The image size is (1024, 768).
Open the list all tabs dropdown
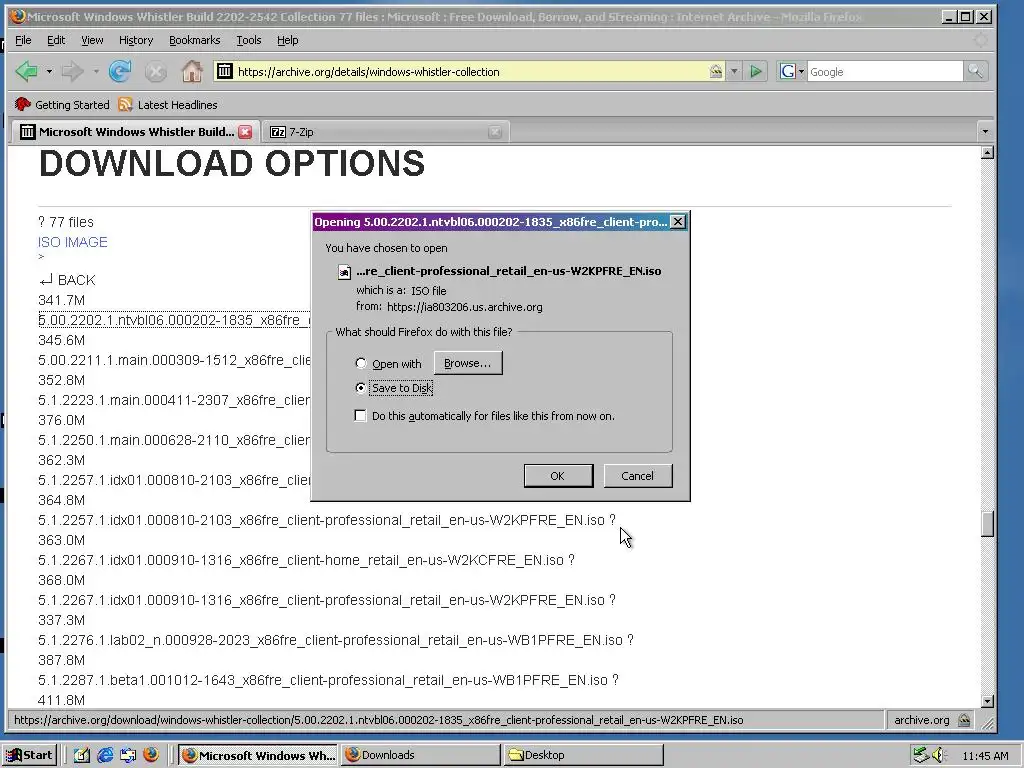985,132
